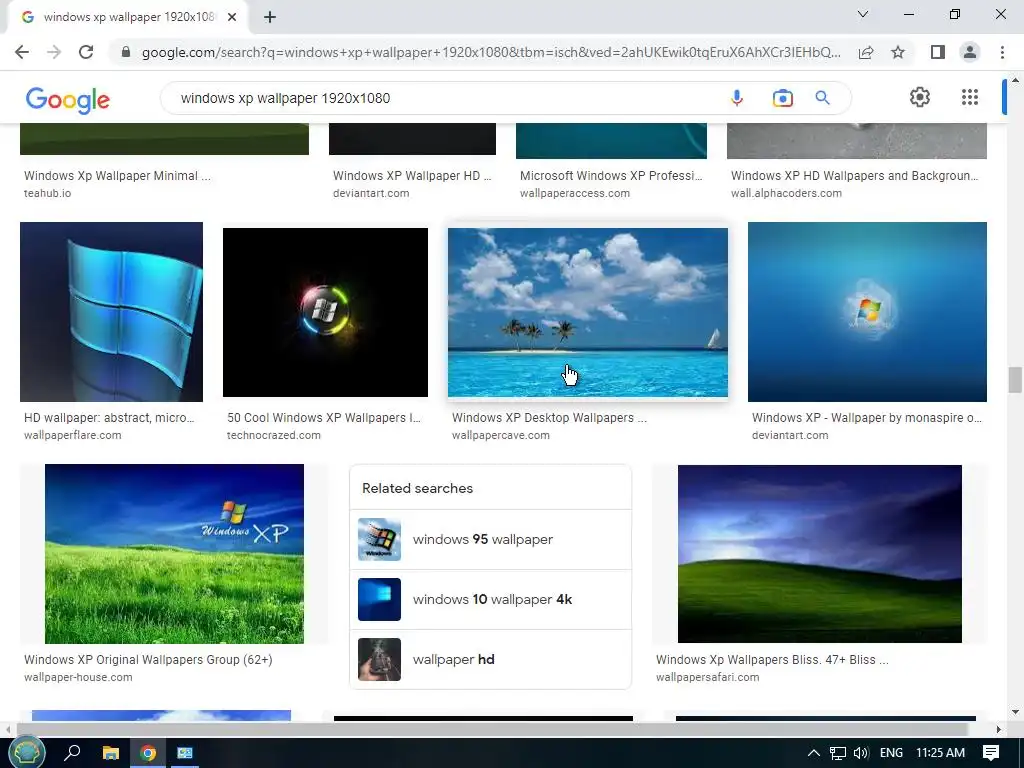Start a voice search with the microphone
Screen dimensions: 1024x768
(737, 98)
